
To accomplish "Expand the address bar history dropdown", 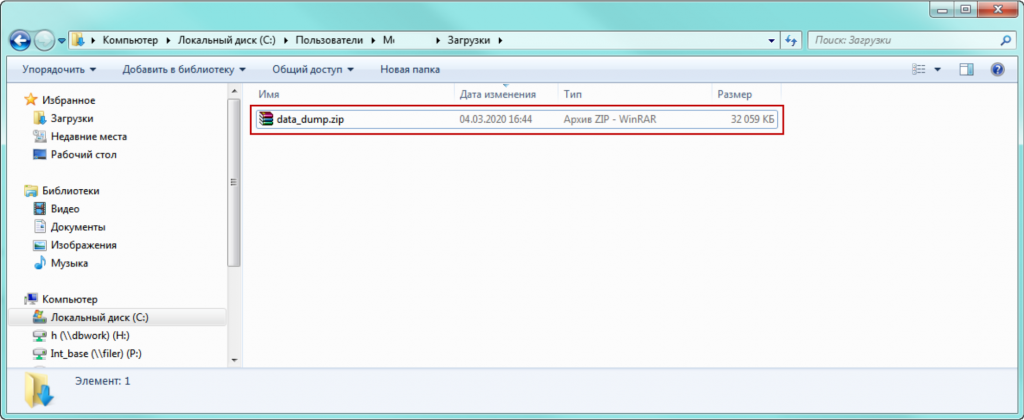I will [x=771, y=40].
